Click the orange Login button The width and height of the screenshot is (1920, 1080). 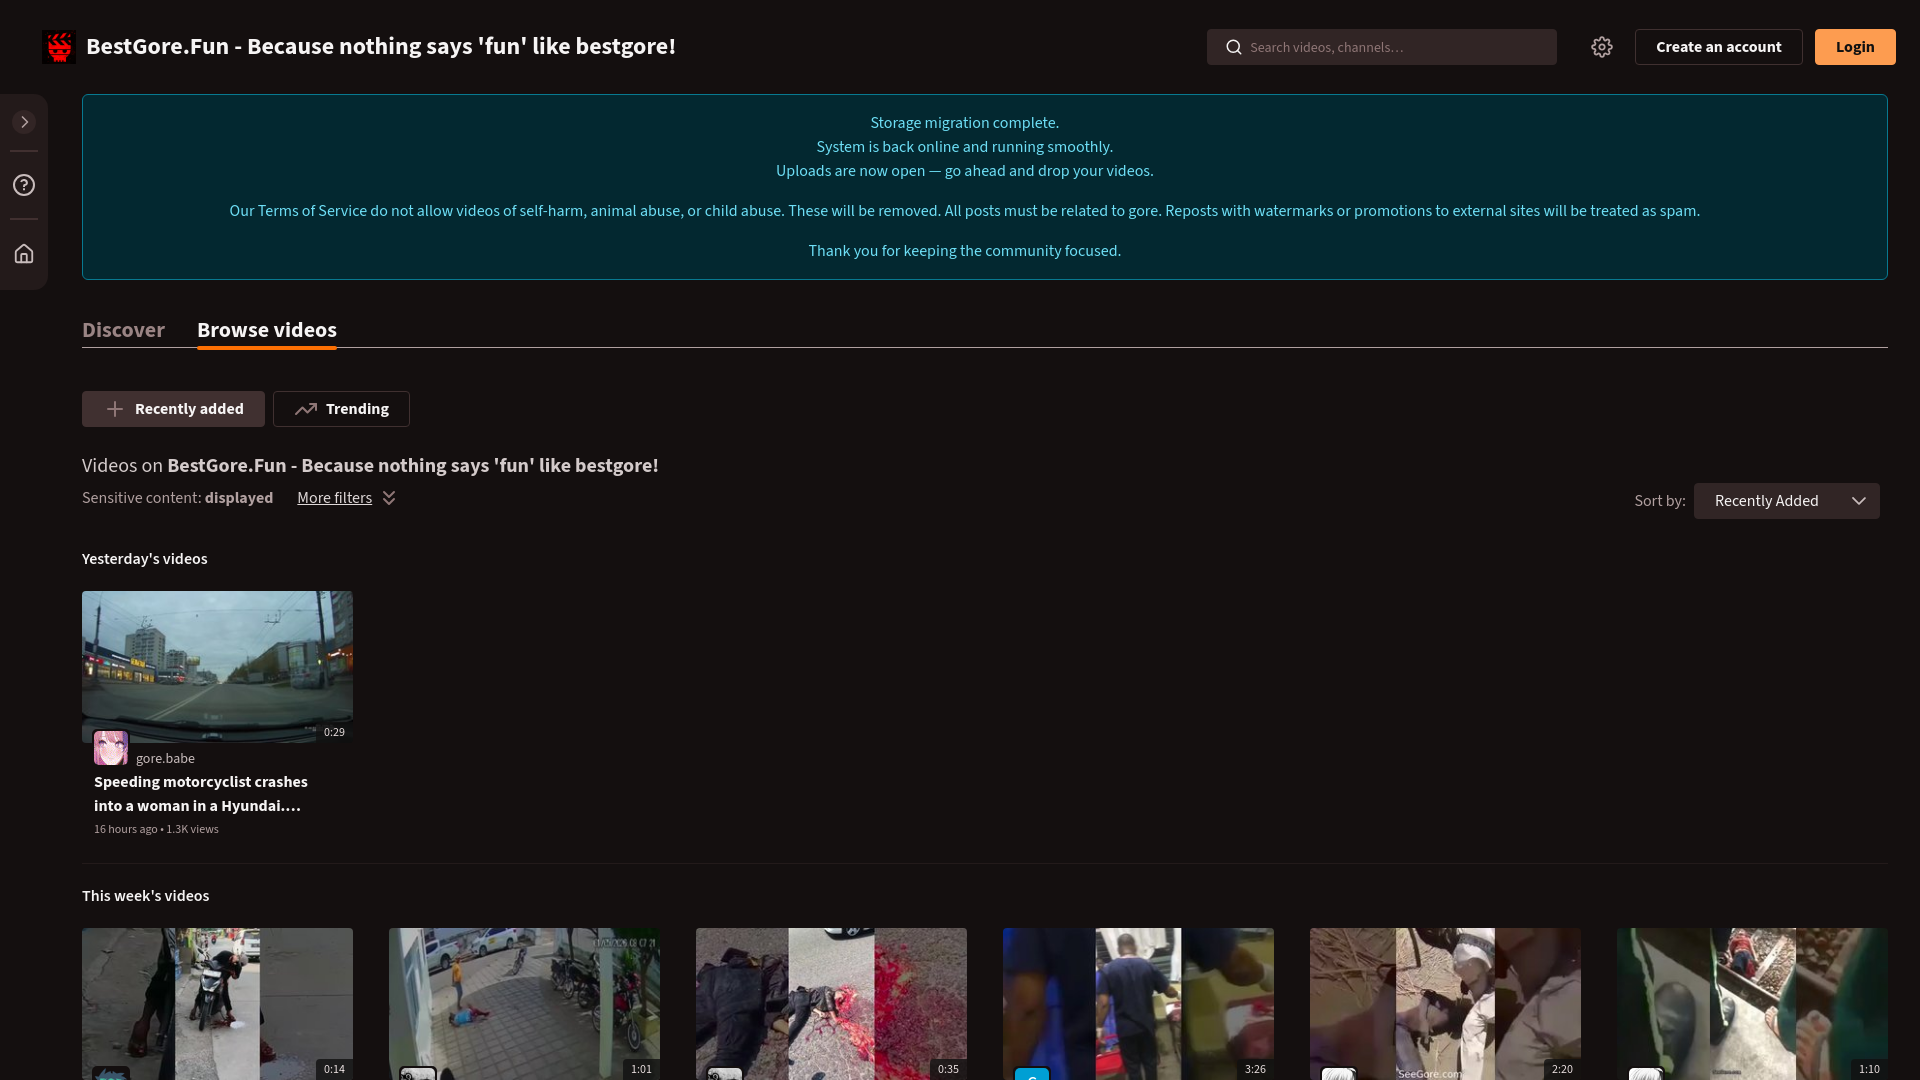[1855, 47]
